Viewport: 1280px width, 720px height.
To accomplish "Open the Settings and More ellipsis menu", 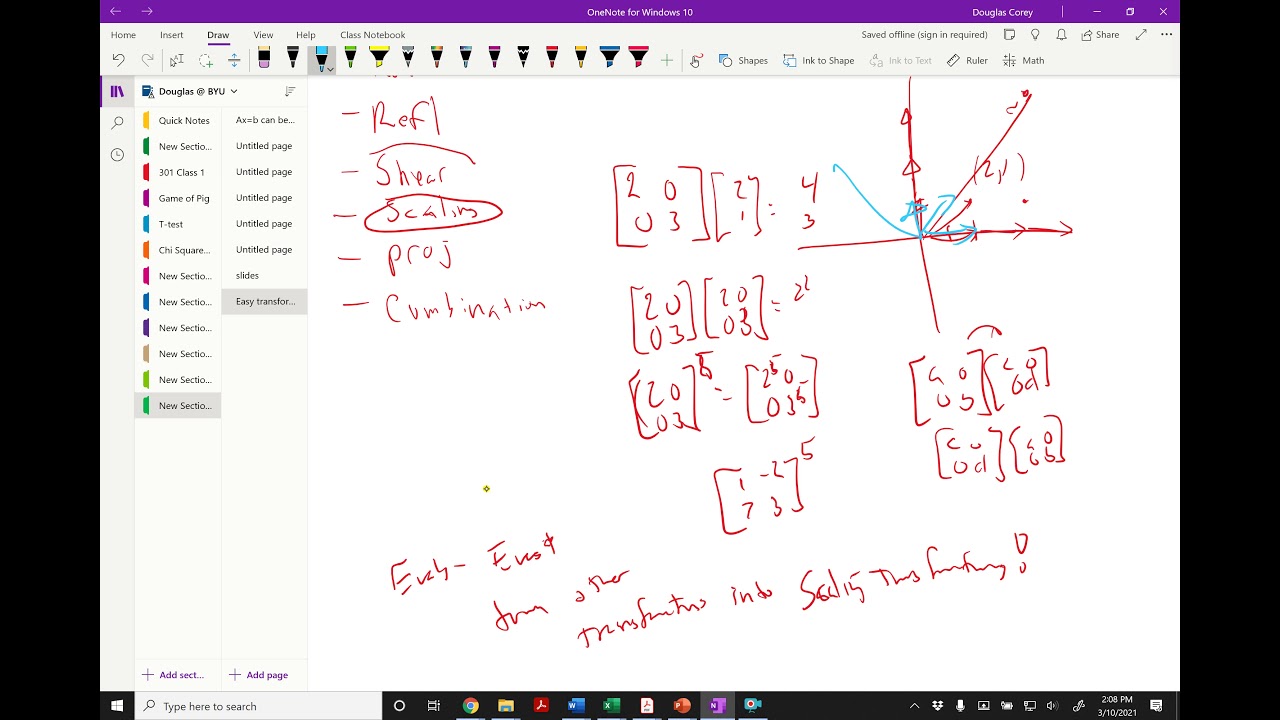I will pos(1166,35).
